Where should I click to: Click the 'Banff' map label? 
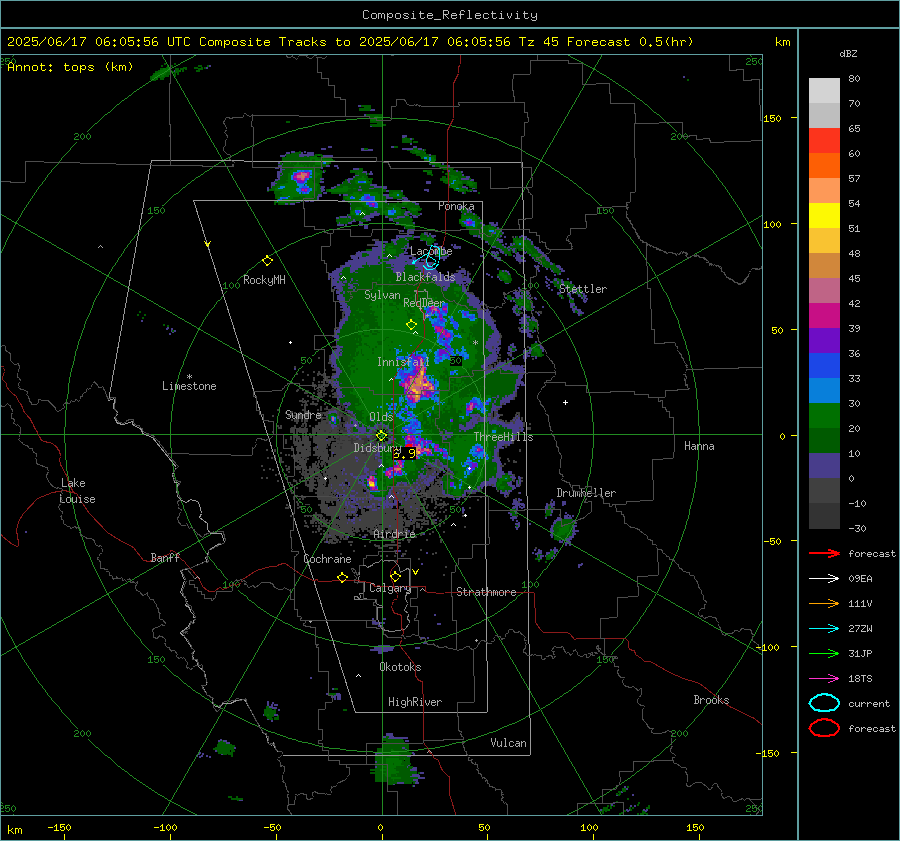point(165,557)
